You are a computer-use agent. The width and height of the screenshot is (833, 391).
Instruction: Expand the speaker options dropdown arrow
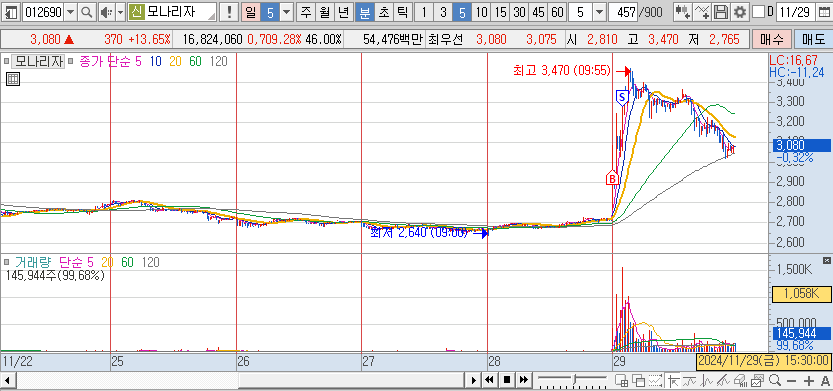point(120,12)
